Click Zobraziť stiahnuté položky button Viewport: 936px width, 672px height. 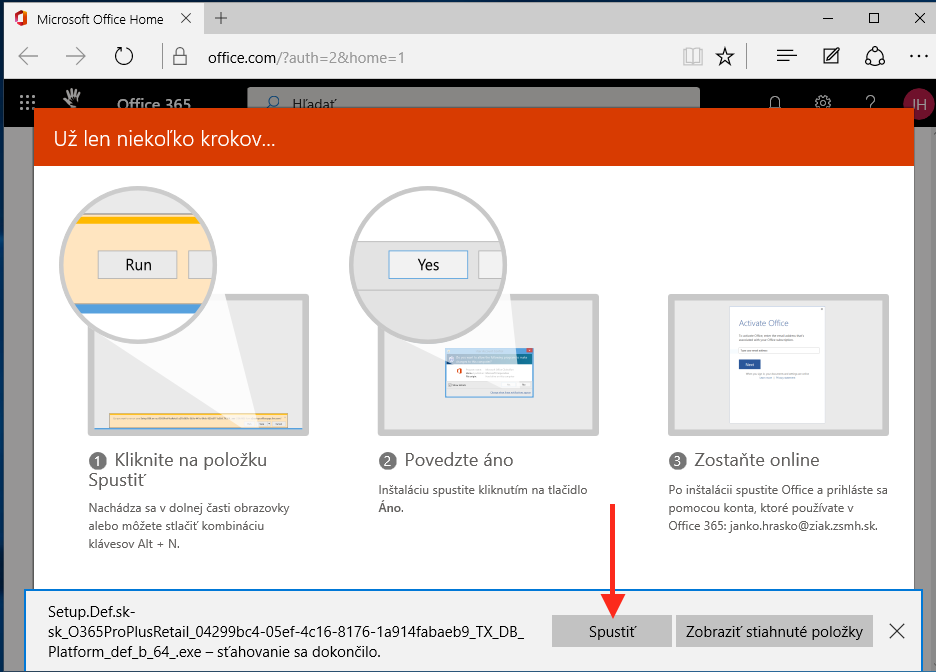(x=775, y=631)
